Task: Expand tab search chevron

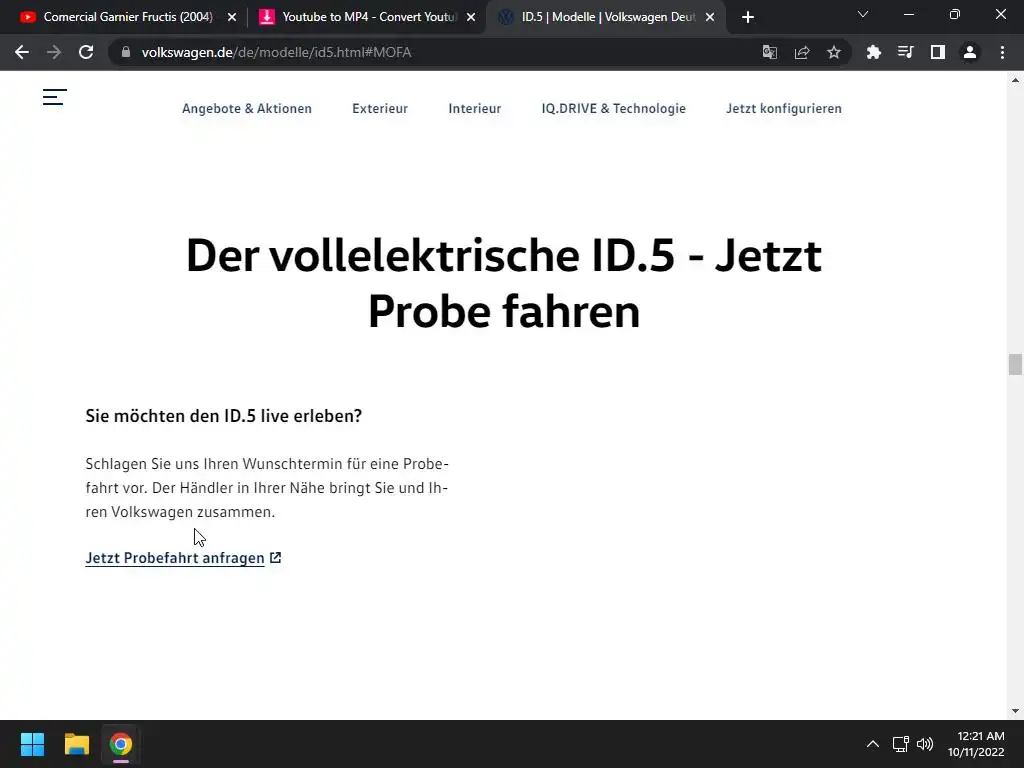Action: click(x=863, y=14)
